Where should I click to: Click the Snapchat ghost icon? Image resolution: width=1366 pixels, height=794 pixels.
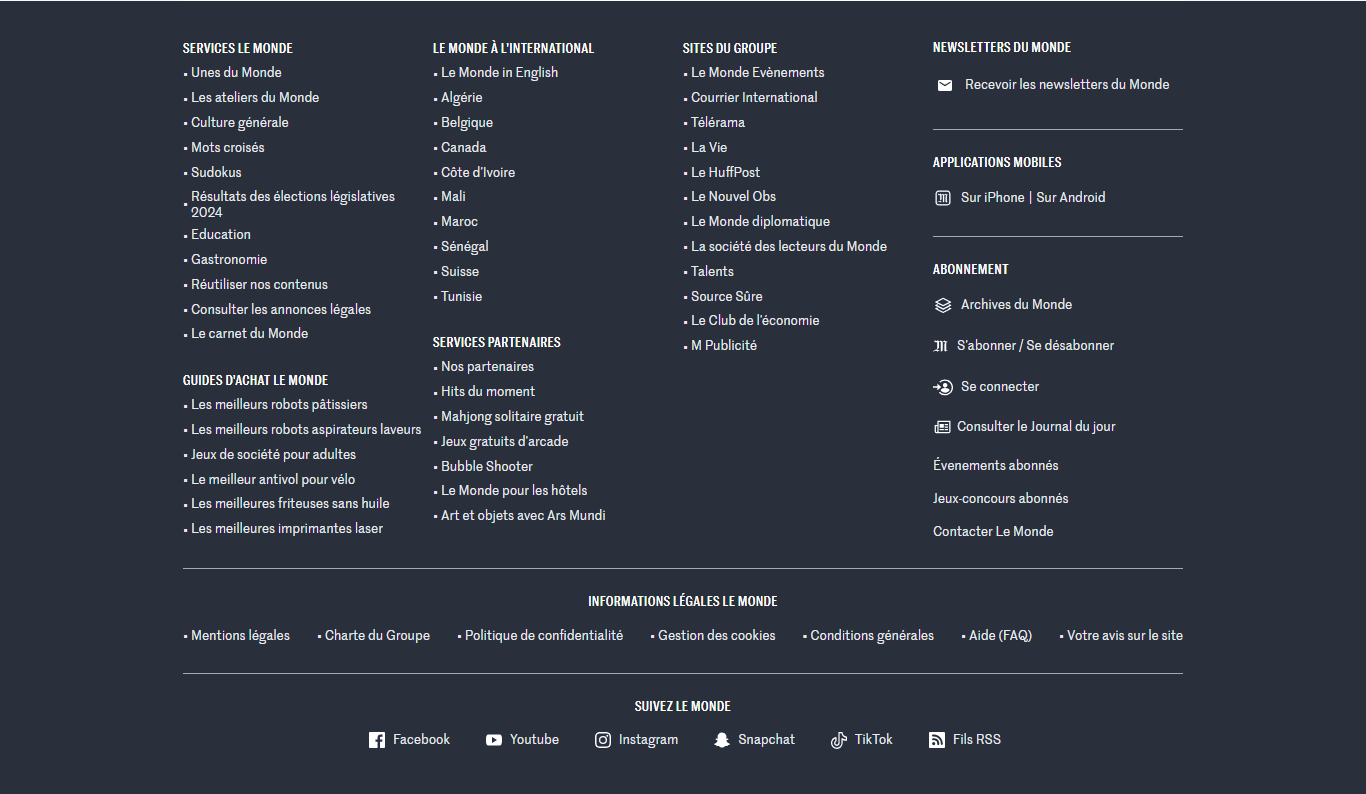click(x=722, y=740)
